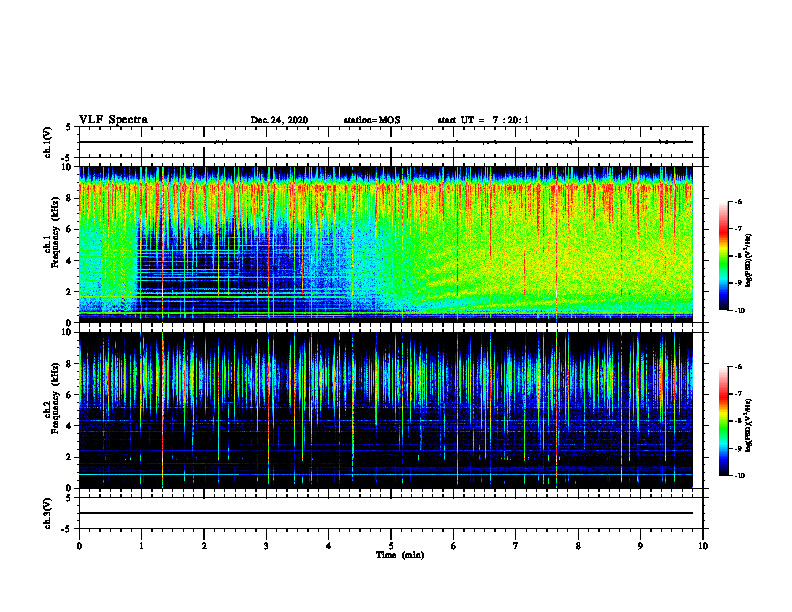Click tick label "10" on the time axis
This screenshot has width=792, height=612.
pyautogui.click(x=703, y=546)
